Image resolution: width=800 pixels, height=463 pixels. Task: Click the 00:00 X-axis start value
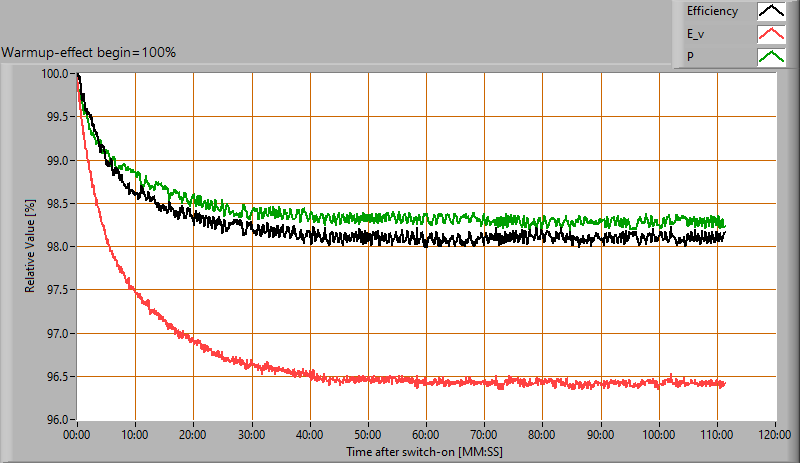[77, 435]
